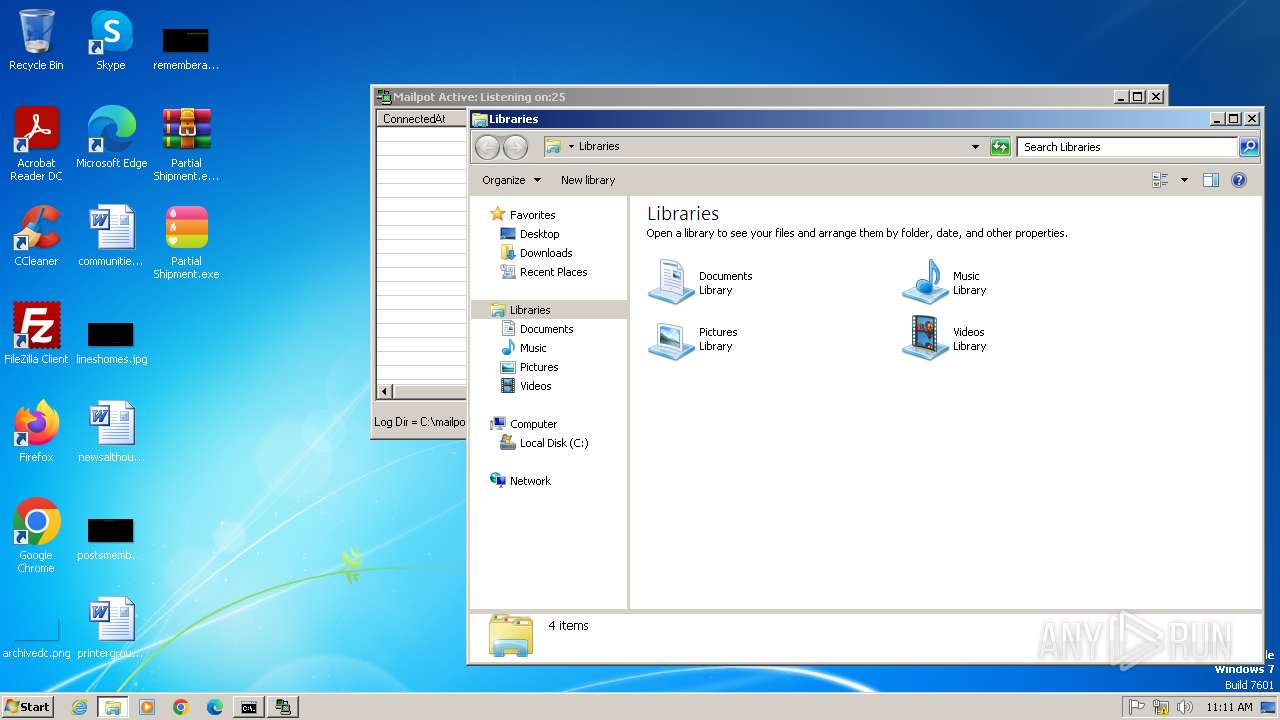This screenshot has height=720, width=1280.
Task: Switch to the Explorer taskbar button
Action: point(112,707)
